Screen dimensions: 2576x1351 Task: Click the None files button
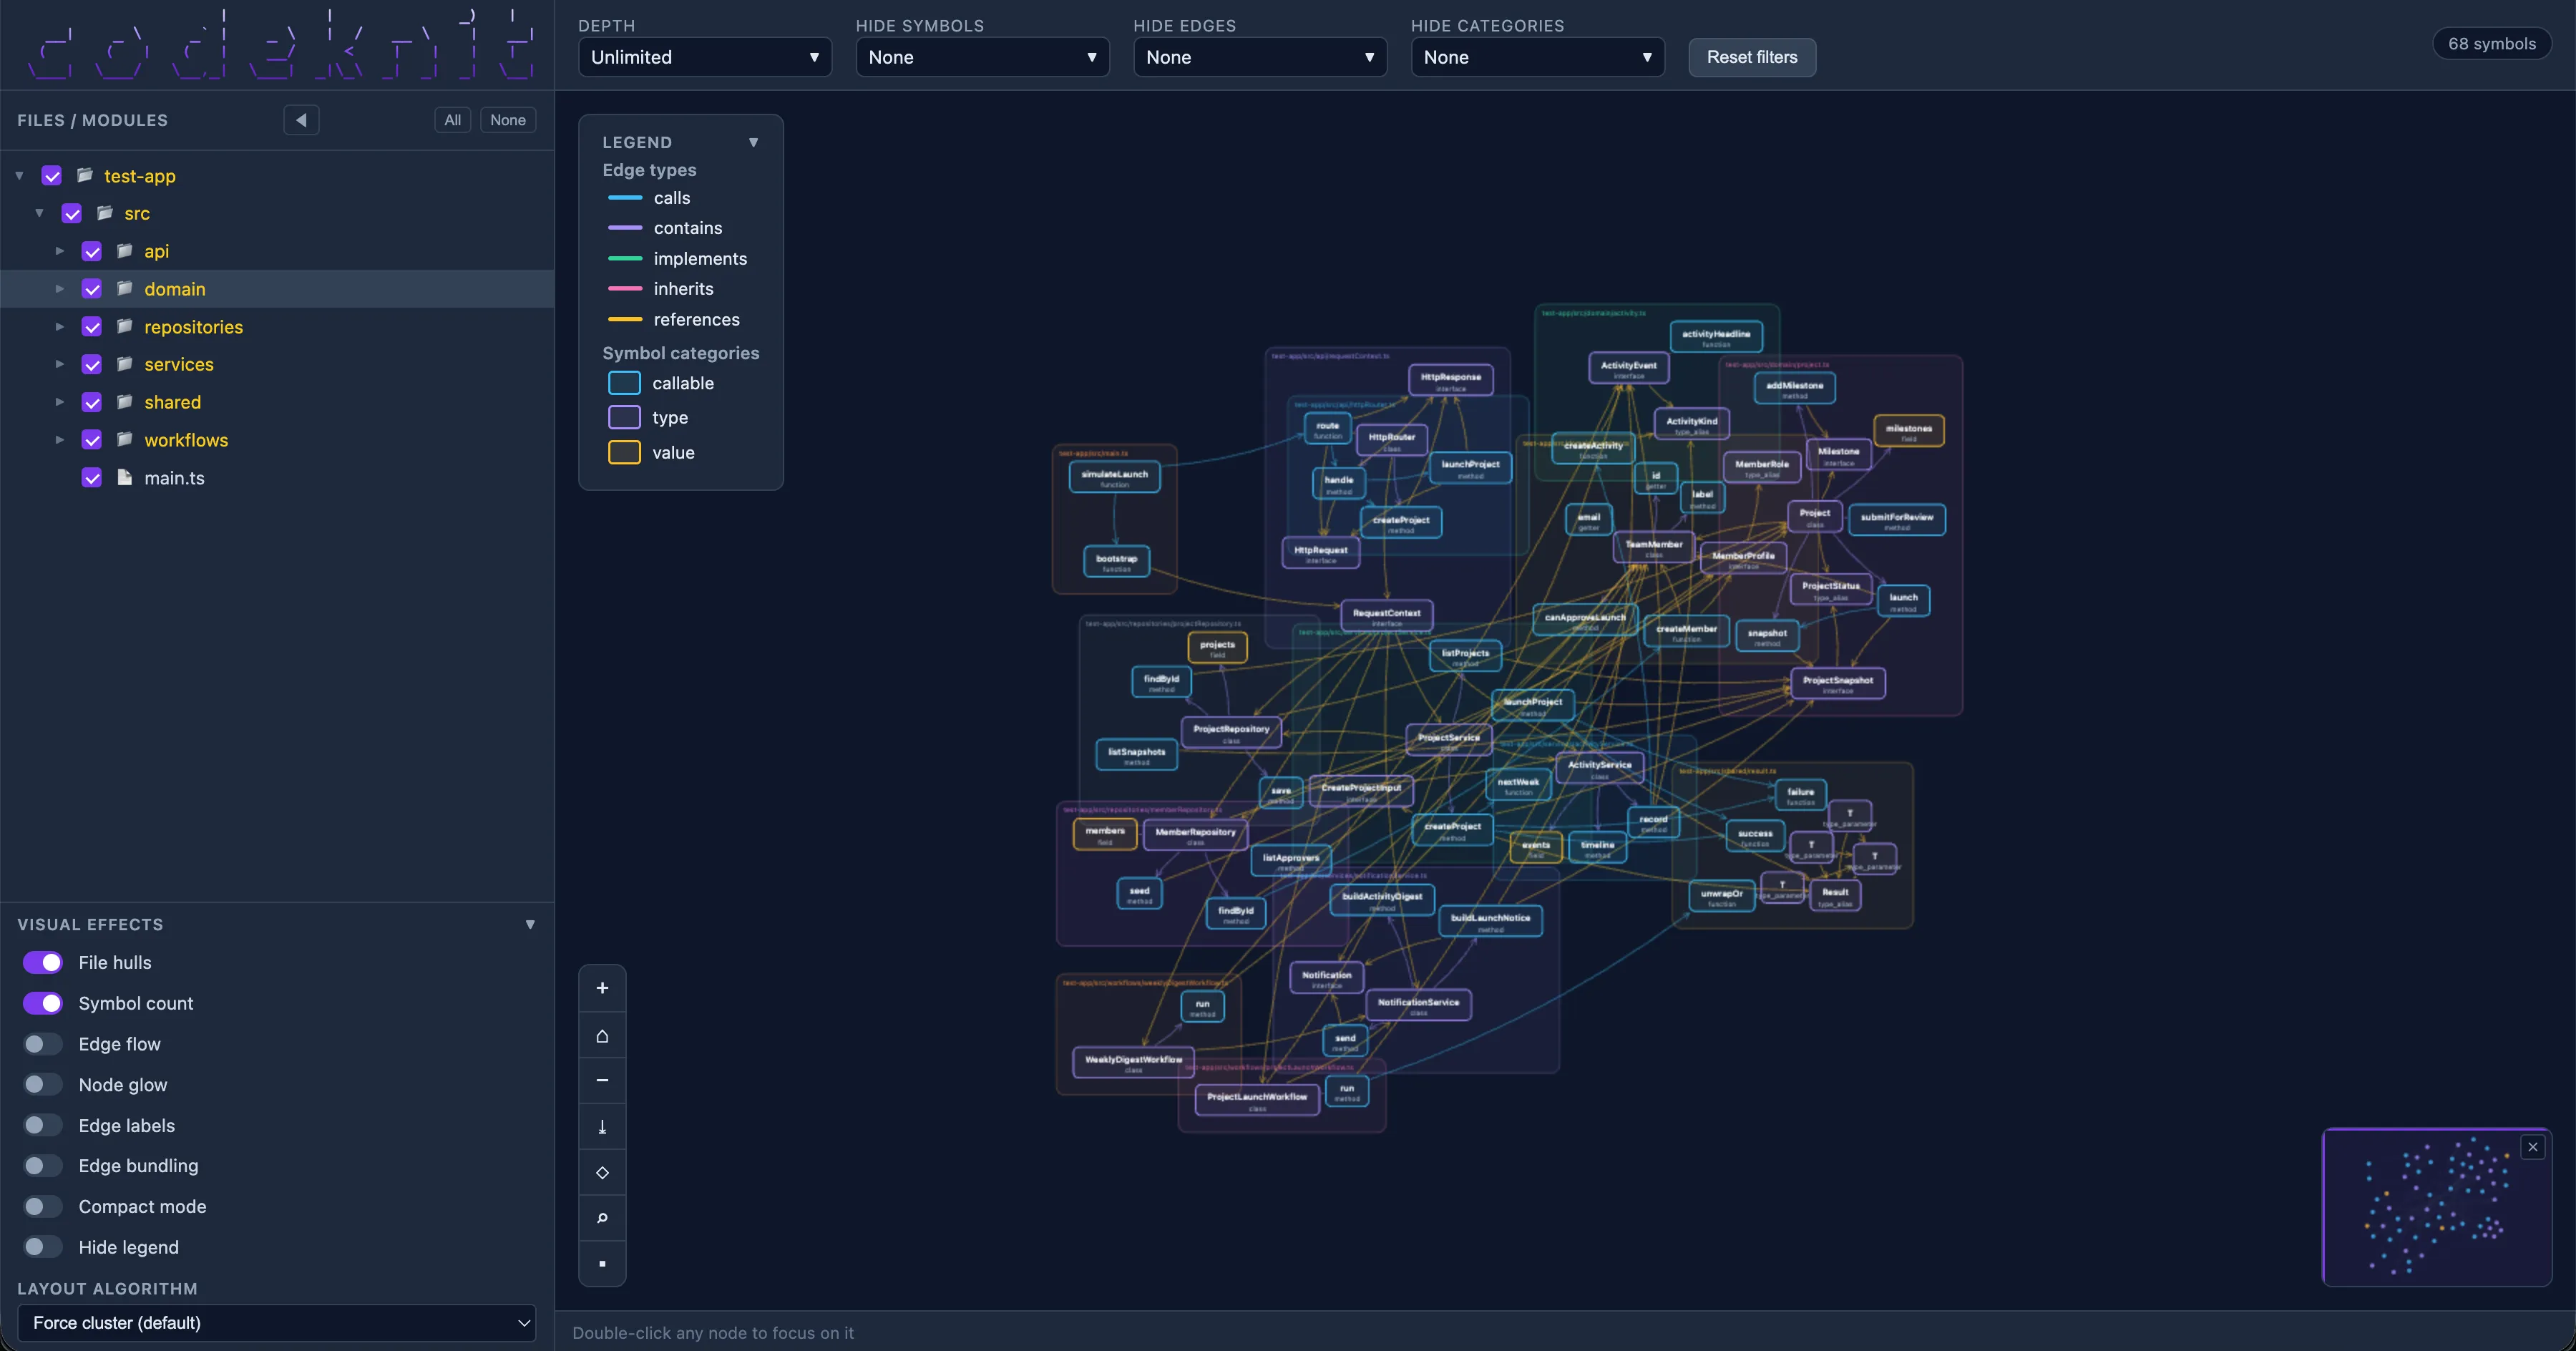tap(508, 120)
